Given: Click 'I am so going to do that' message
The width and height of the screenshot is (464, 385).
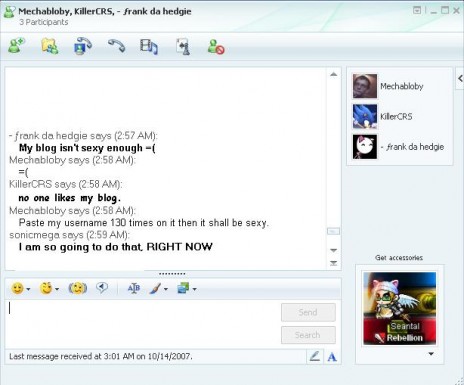Looking at the screenshot, I should click(x=115, y=247).
